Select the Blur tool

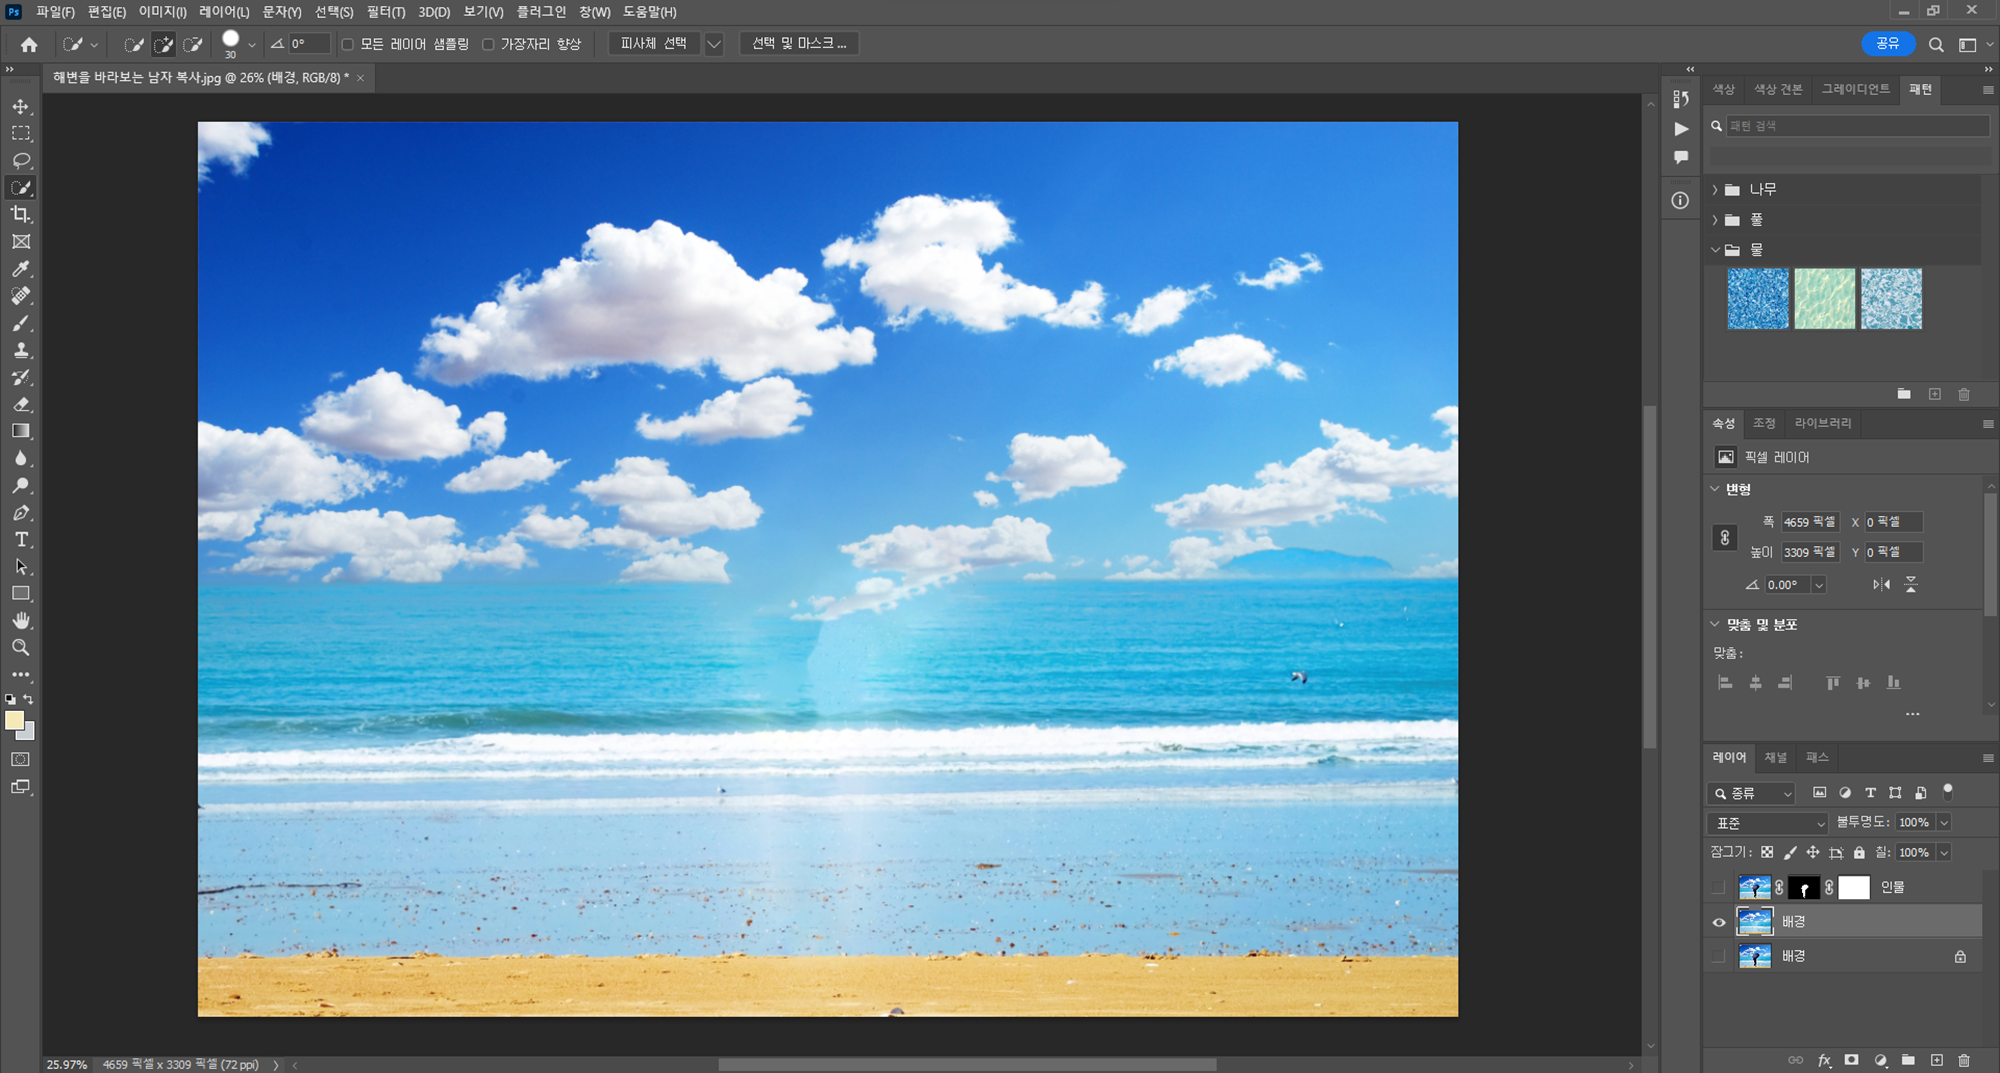click(21, 458)
